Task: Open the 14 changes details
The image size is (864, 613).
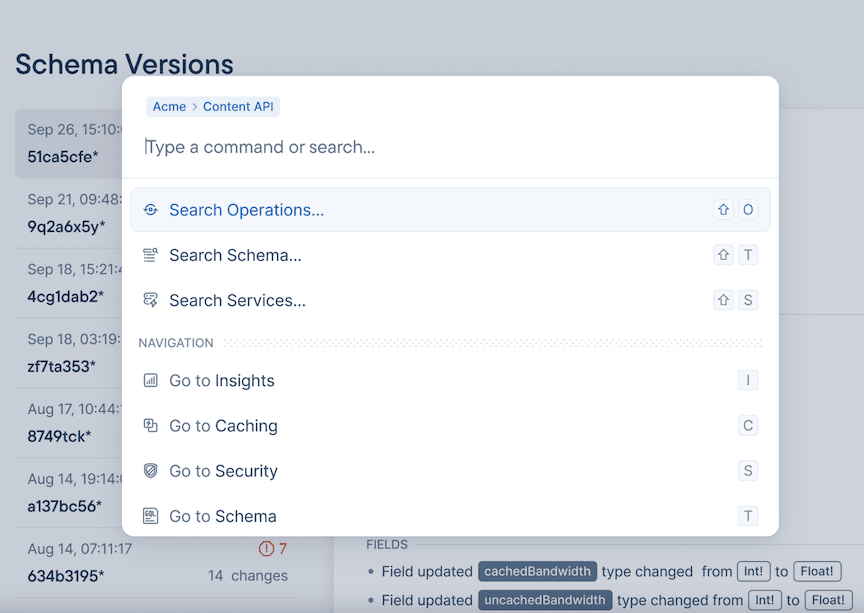Action: (x=248, y=576)
